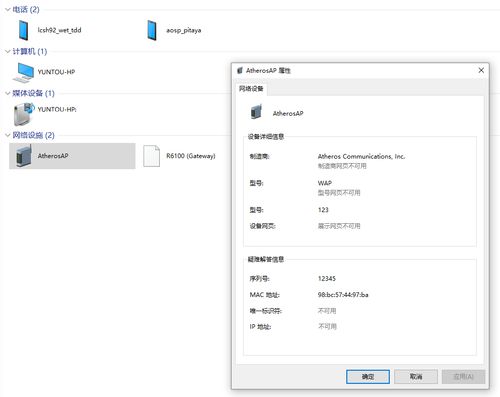This screenshot has width=500, height=397.
Task: Click the Atheros Communications, Inc. manufacturer text
Action: [361, 156]
